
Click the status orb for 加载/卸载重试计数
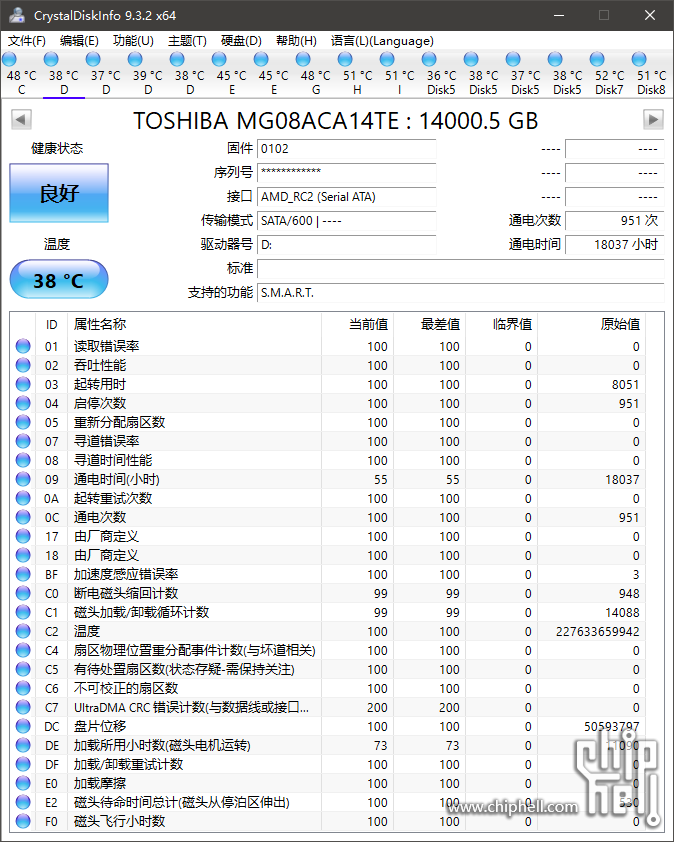pos(23,764)
